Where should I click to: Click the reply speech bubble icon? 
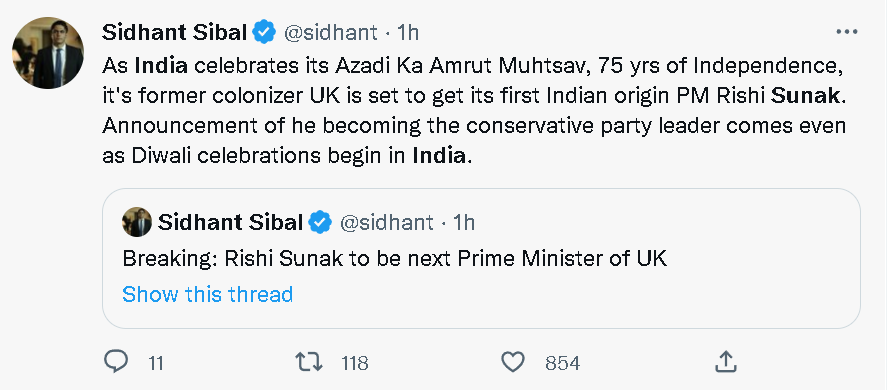[x=117, y=361]
